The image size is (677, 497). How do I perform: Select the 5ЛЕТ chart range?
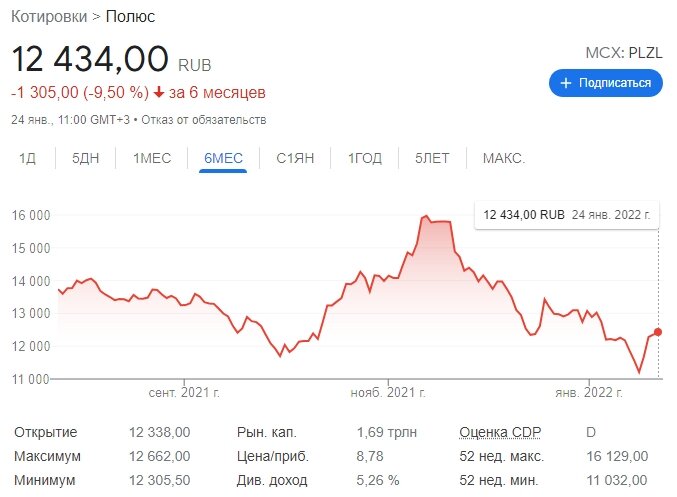(432, 158)
